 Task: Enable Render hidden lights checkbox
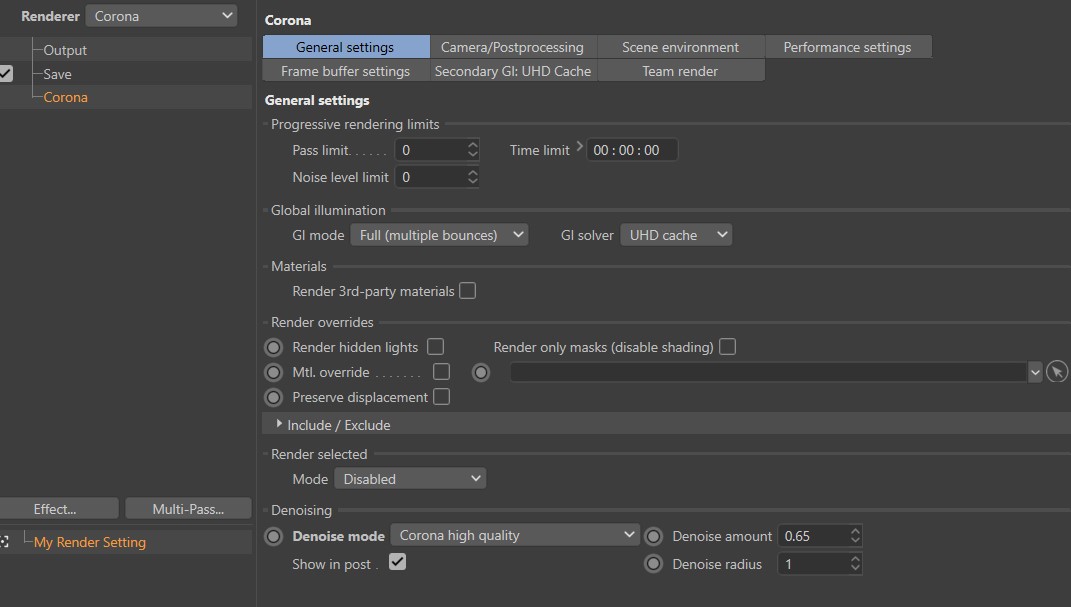pyautogui.click(x=435, y=347)
